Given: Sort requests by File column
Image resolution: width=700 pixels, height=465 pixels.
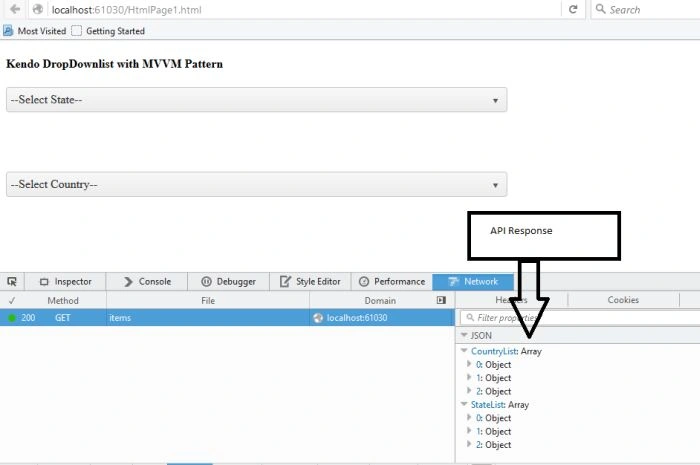Looking at the screenshot, I should tap(208, 301).
